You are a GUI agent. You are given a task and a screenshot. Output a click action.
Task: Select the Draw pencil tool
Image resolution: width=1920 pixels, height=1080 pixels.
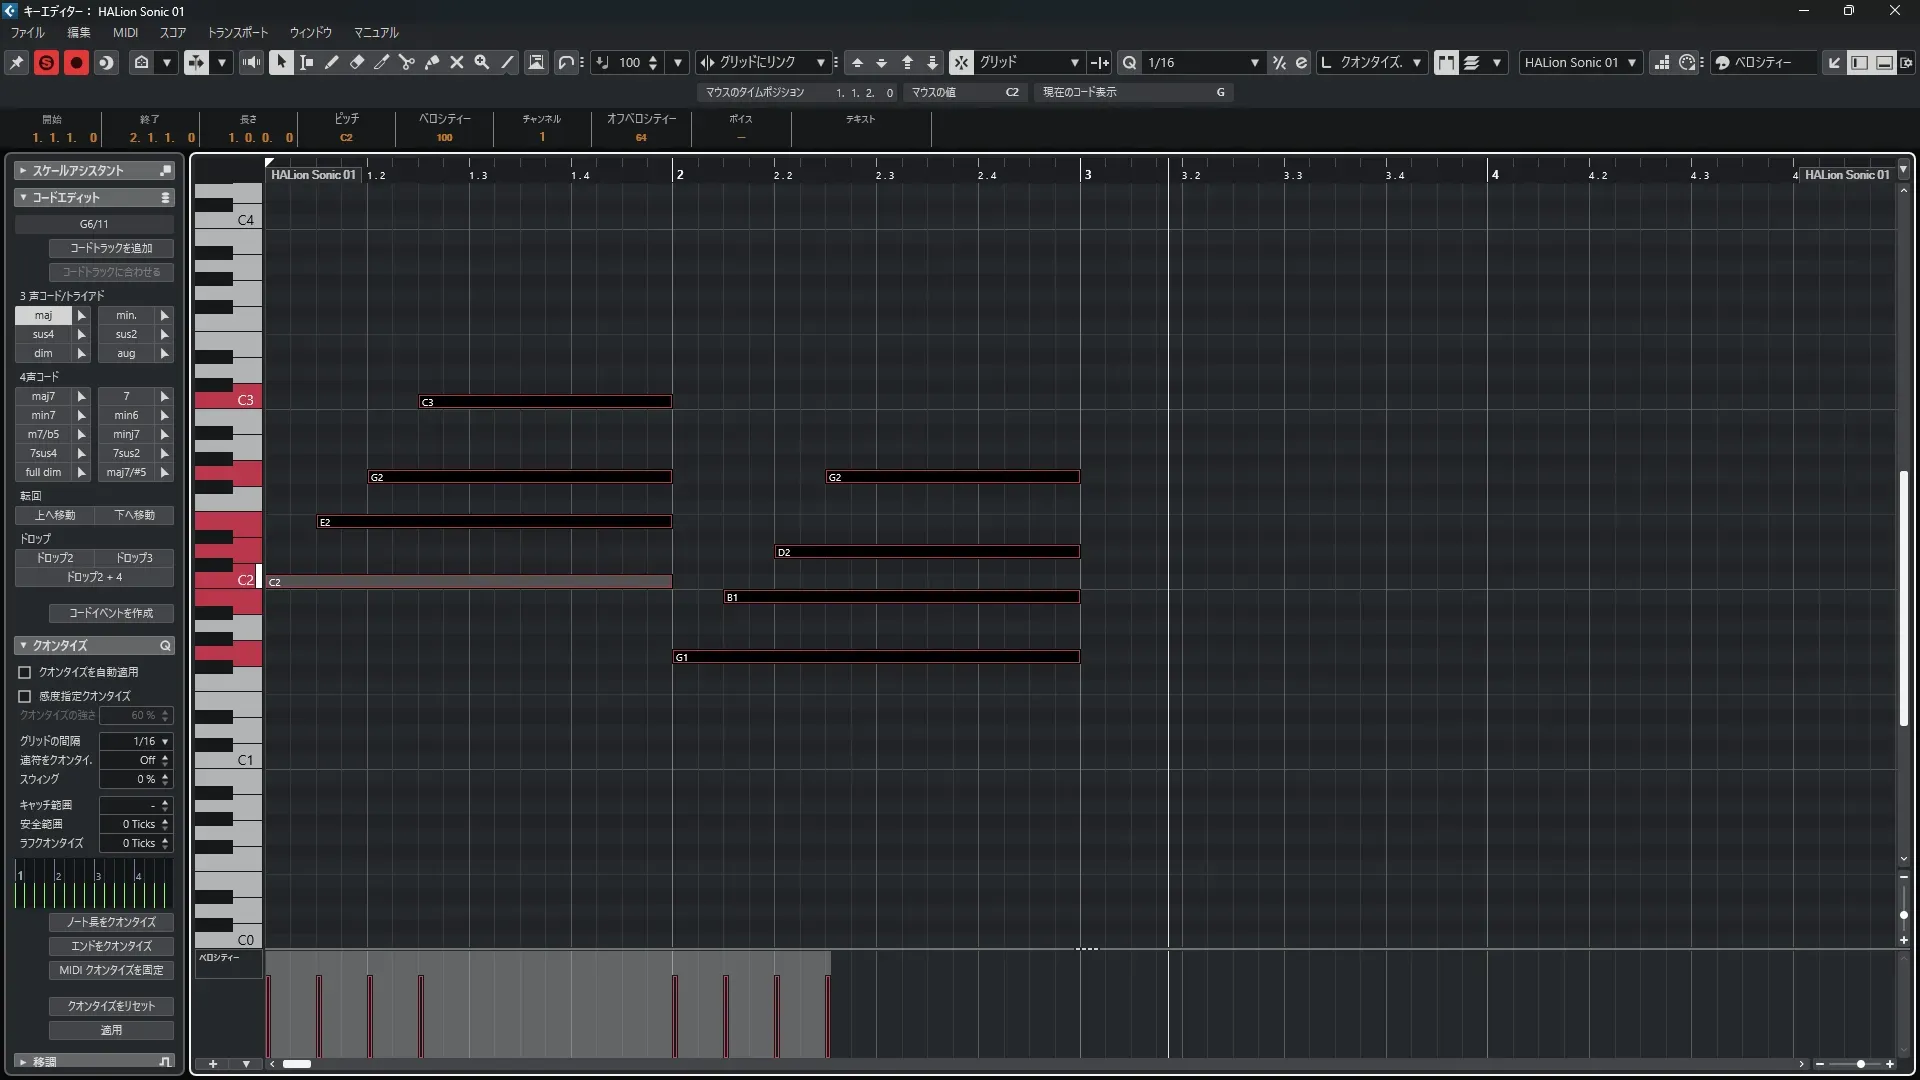point(332,62)
